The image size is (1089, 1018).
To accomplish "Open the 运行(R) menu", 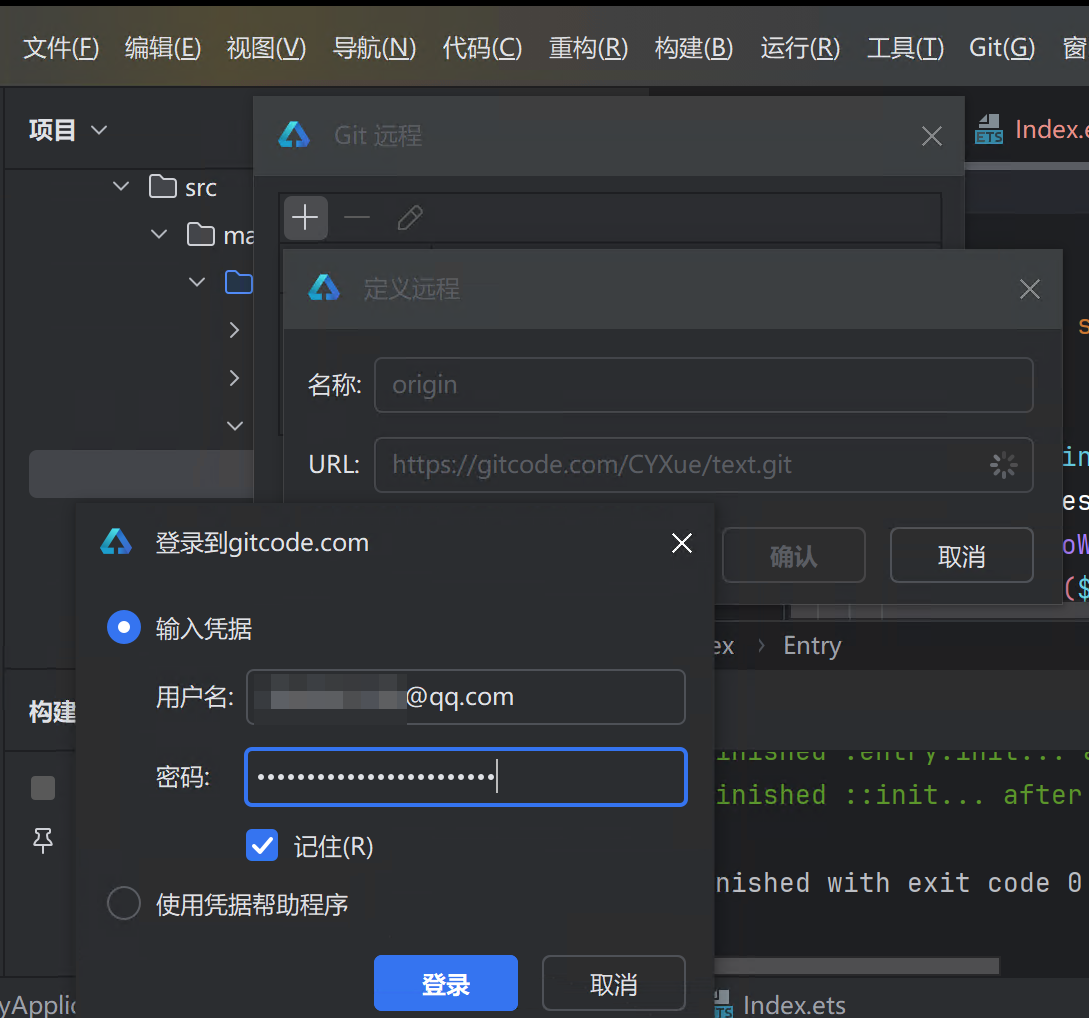I will tap(800, 48).
